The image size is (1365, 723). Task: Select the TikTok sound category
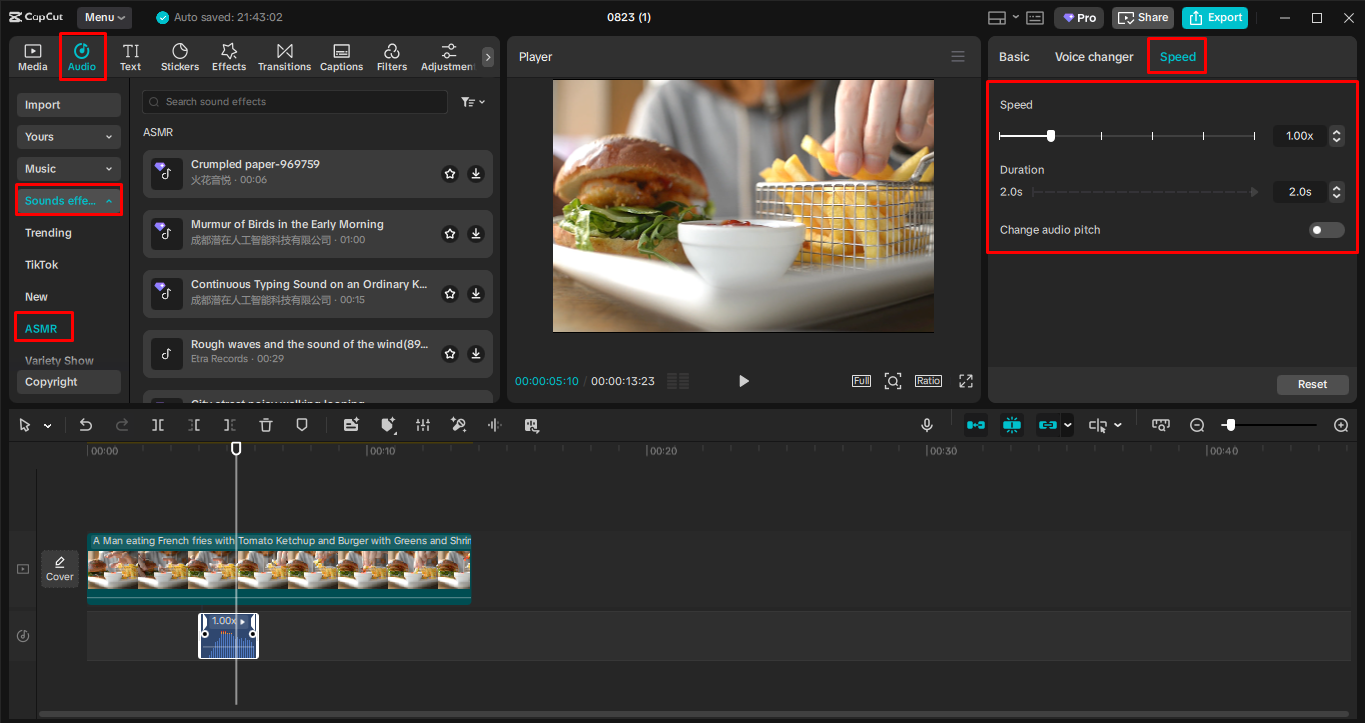(42, 265)
